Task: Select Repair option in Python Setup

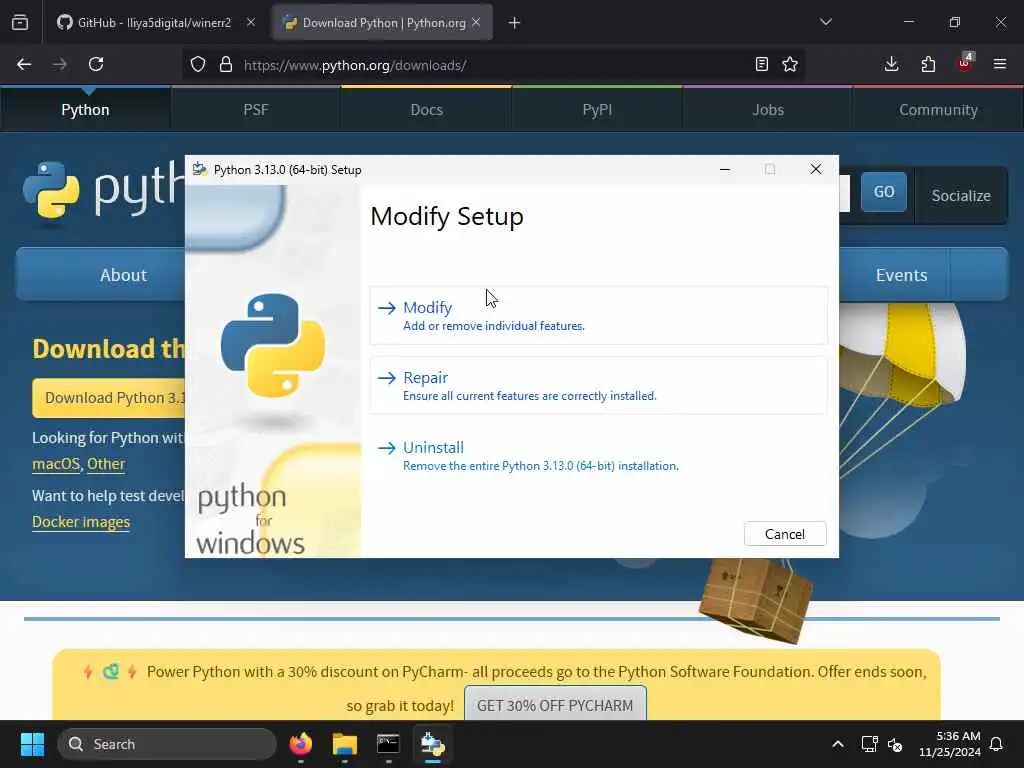Action: click(598, 385)
